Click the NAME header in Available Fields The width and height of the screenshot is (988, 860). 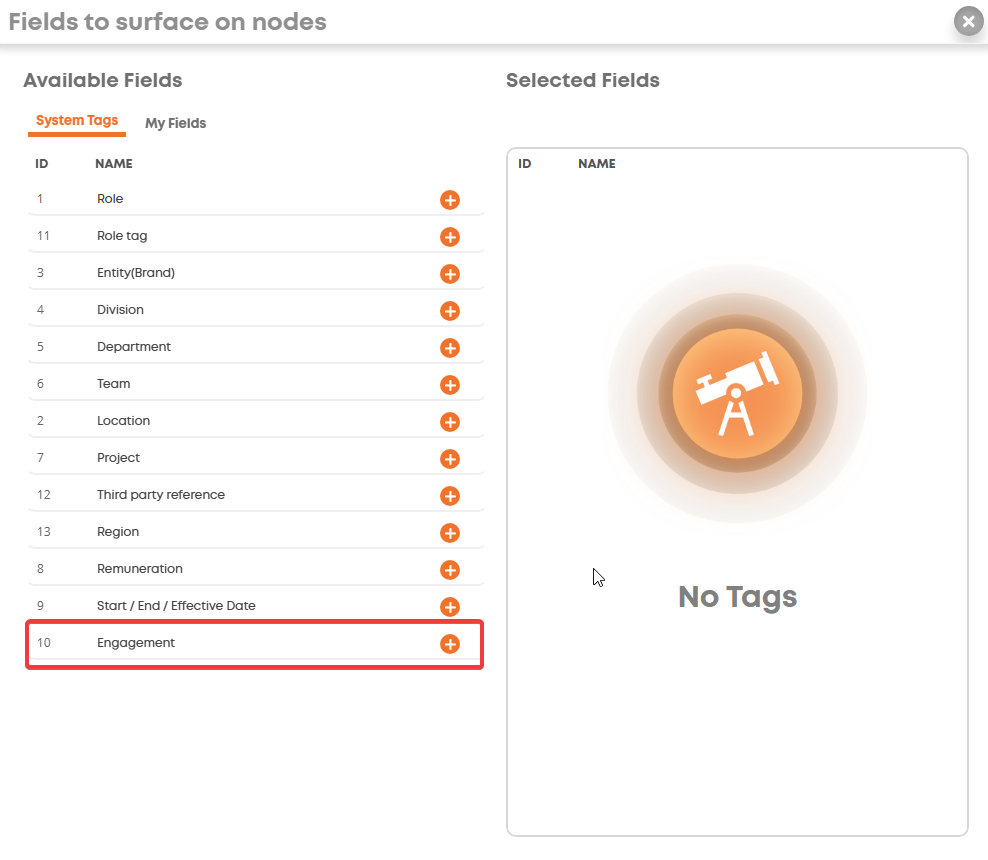pyautogui.click(x=114, y=163)
